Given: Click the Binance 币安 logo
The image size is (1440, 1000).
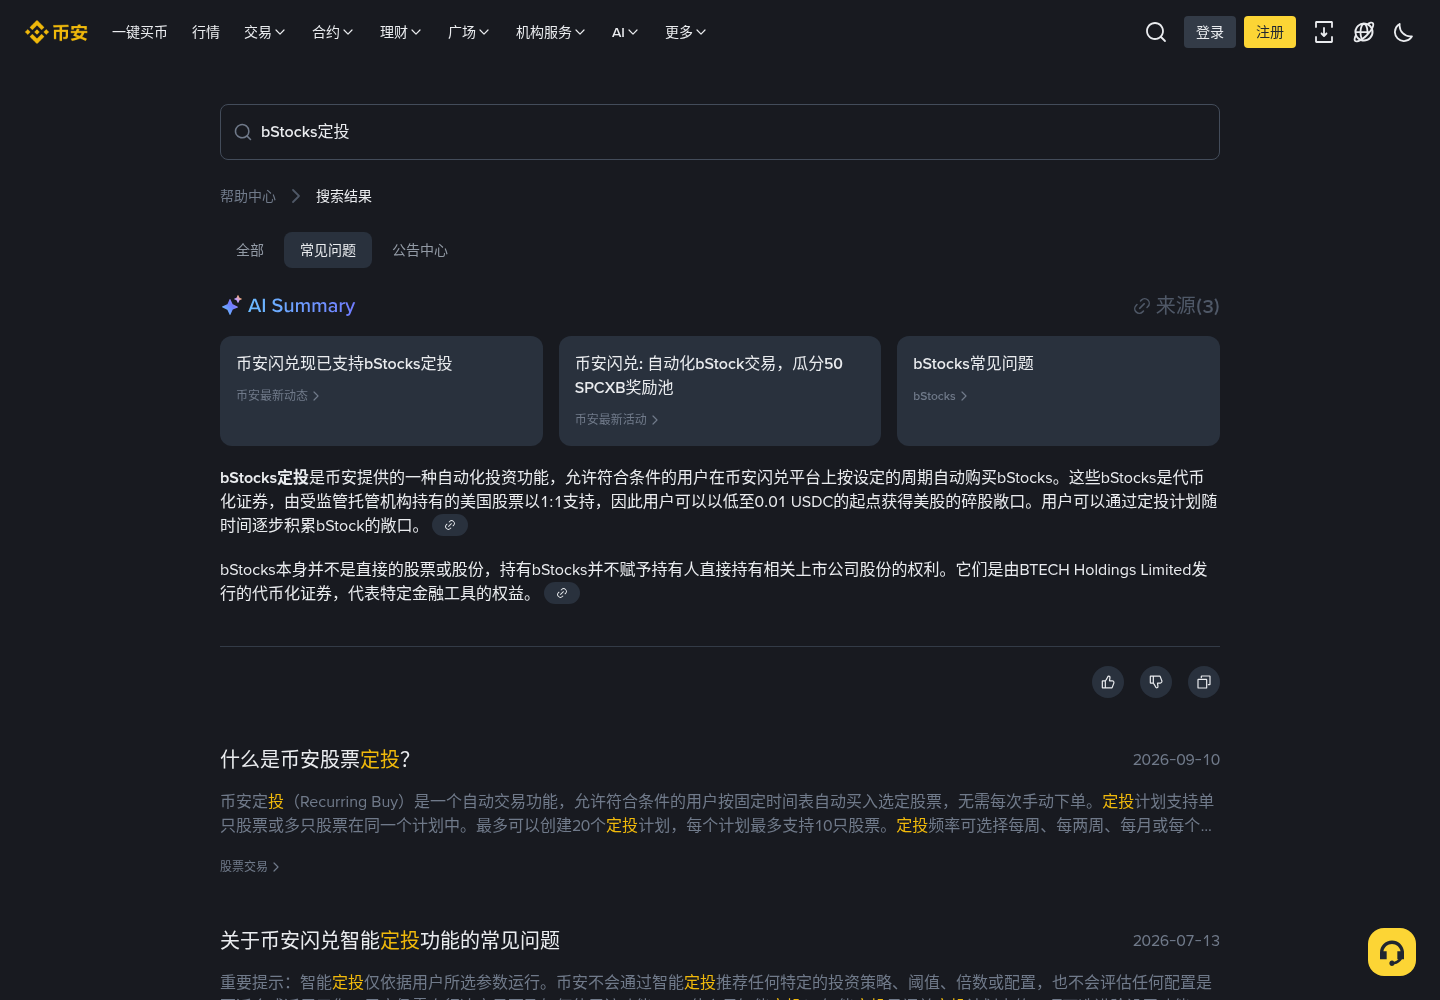Looking at the screenshot, I should click(56, 32).
